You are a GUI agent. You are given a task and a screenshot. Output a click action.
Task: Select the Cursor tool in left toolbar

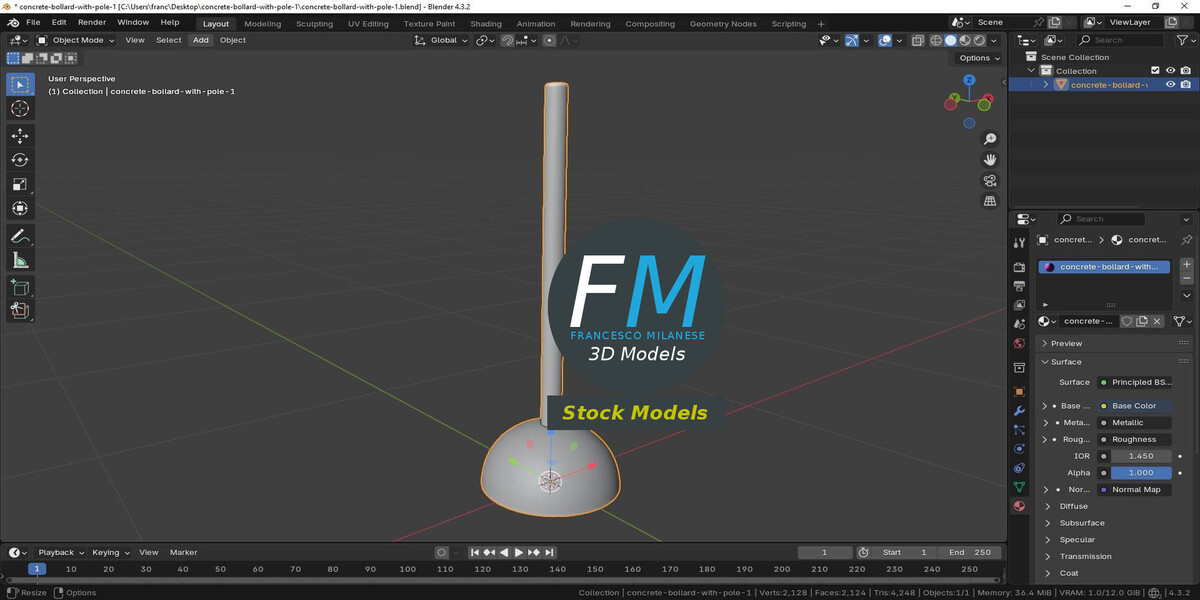tap(20, 109)
